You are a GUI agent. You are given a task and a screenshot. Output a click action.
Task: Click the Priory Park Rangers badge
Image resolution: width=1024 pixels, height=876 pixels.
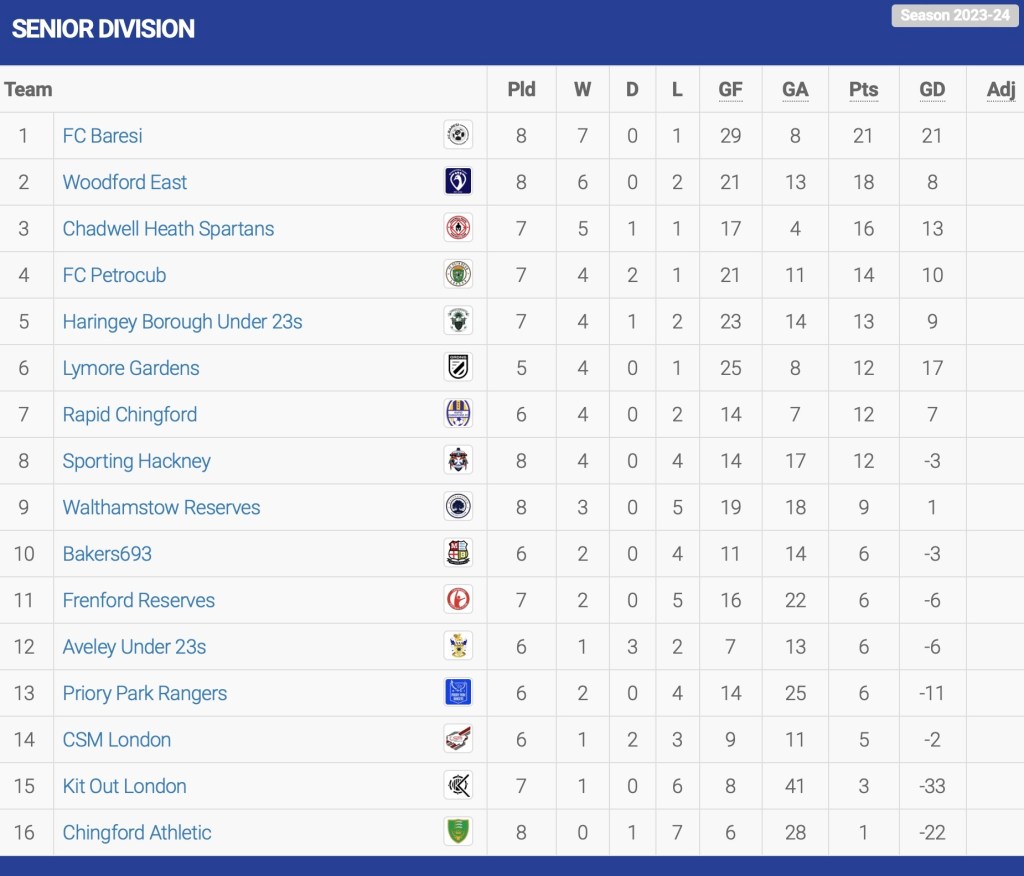click(458, 692)
